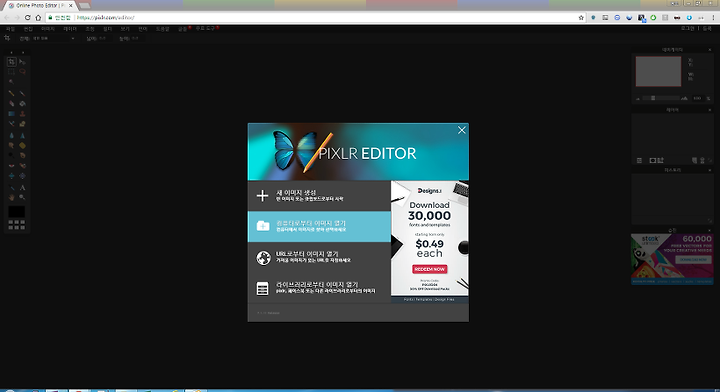720x392 pixels.
Task: Open the 필터 (Filter) menu
Action: tap(107, 29)
